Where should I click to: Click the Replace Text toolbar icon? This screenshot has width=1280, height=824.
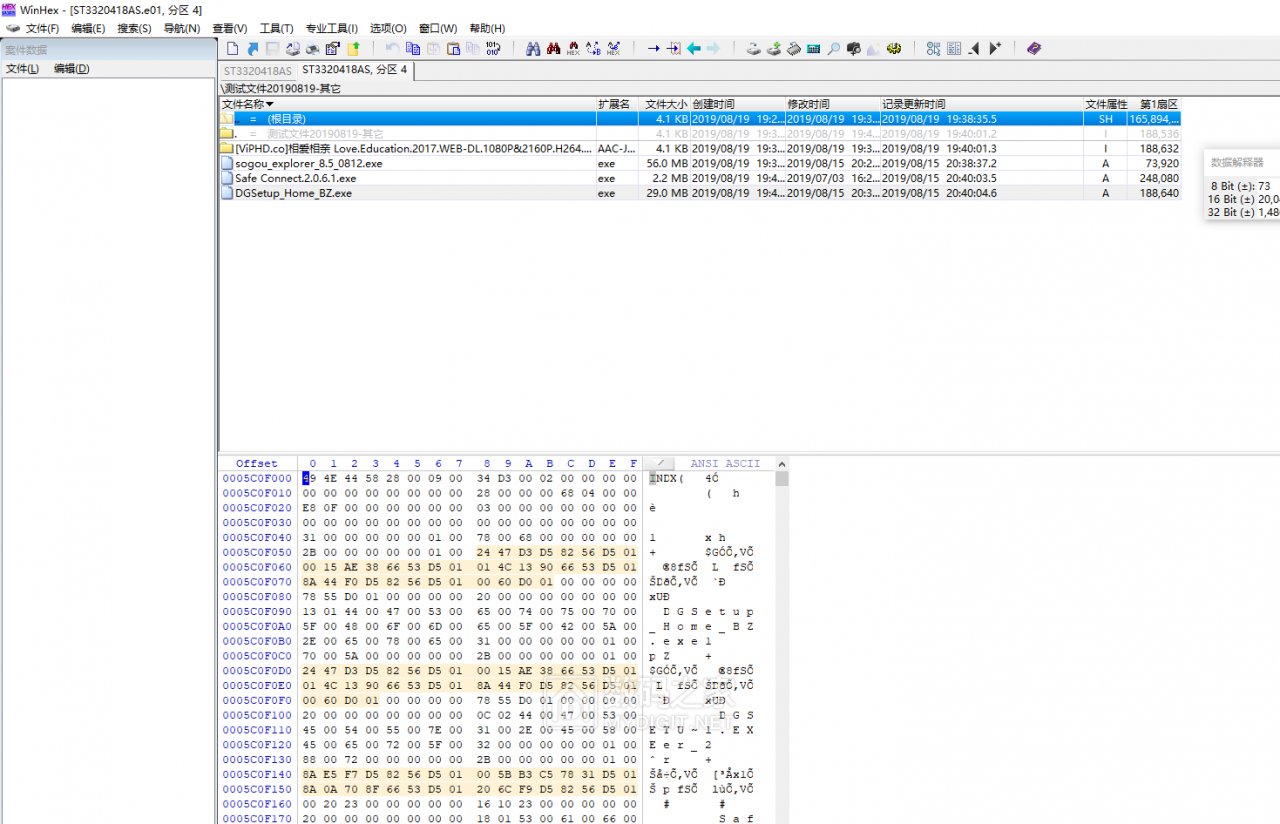(594, 48)
